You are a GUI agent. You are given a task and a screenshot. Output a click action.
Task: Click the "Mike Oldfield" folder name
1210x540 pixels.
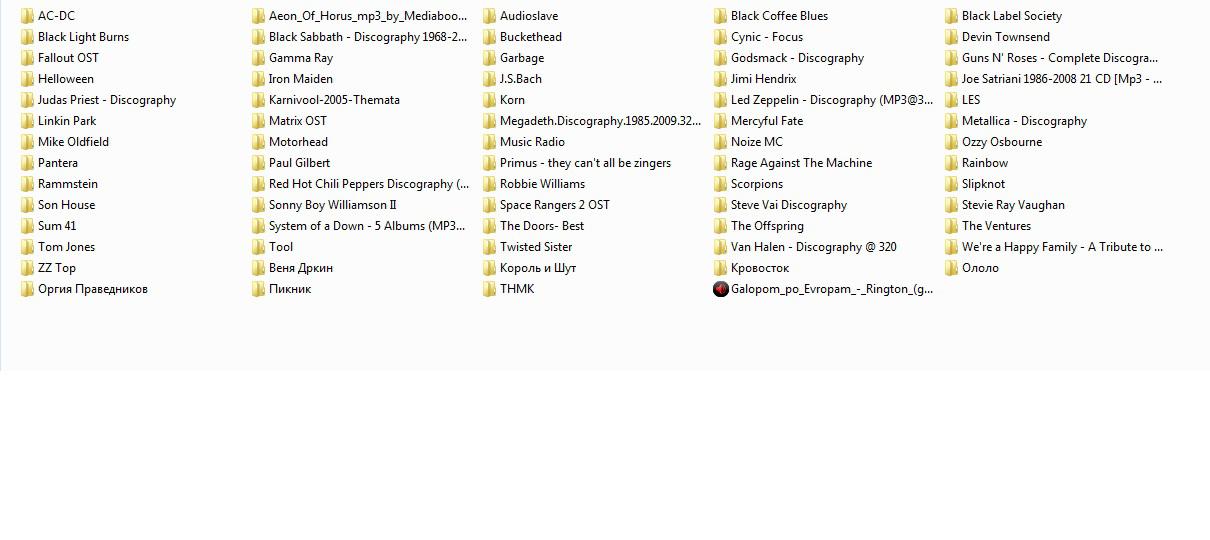point(73,142)
